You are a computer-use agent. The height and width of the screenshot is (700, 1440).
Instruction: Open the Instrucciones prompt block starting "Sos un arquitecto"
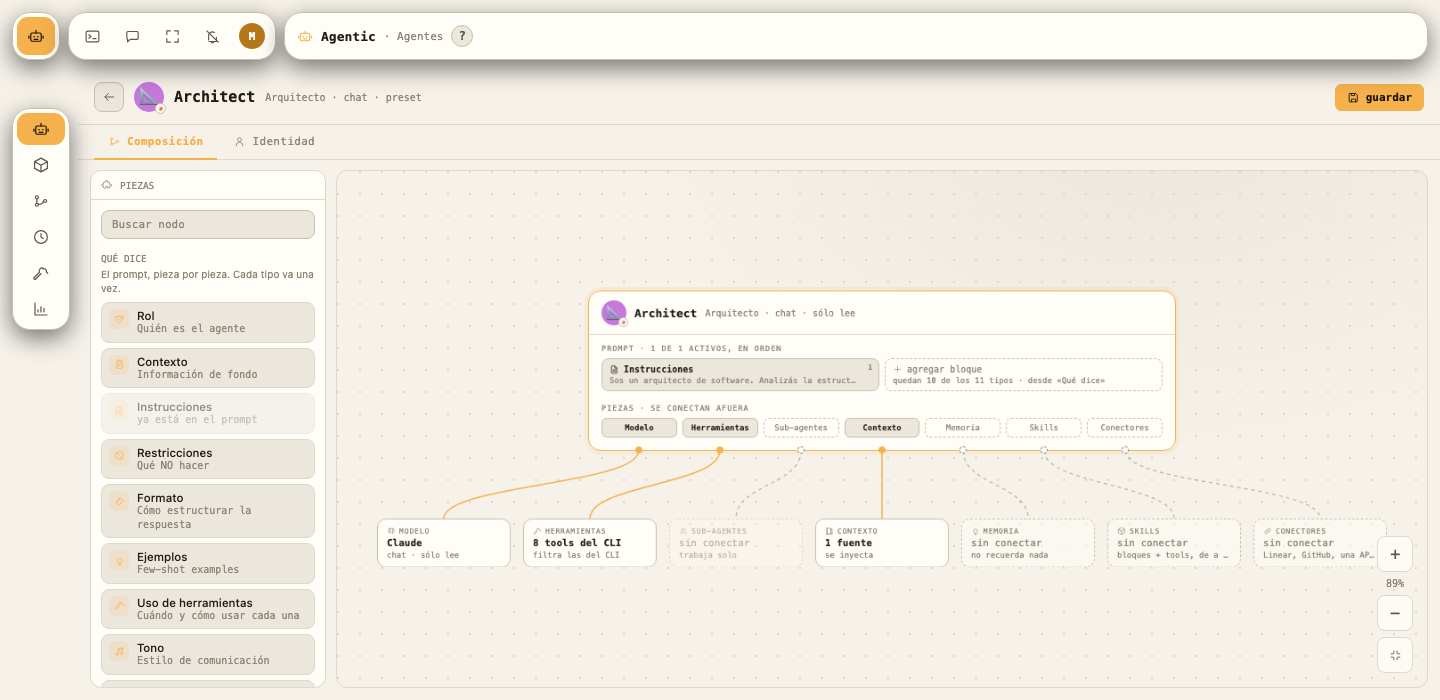click(x=740, y=374)
